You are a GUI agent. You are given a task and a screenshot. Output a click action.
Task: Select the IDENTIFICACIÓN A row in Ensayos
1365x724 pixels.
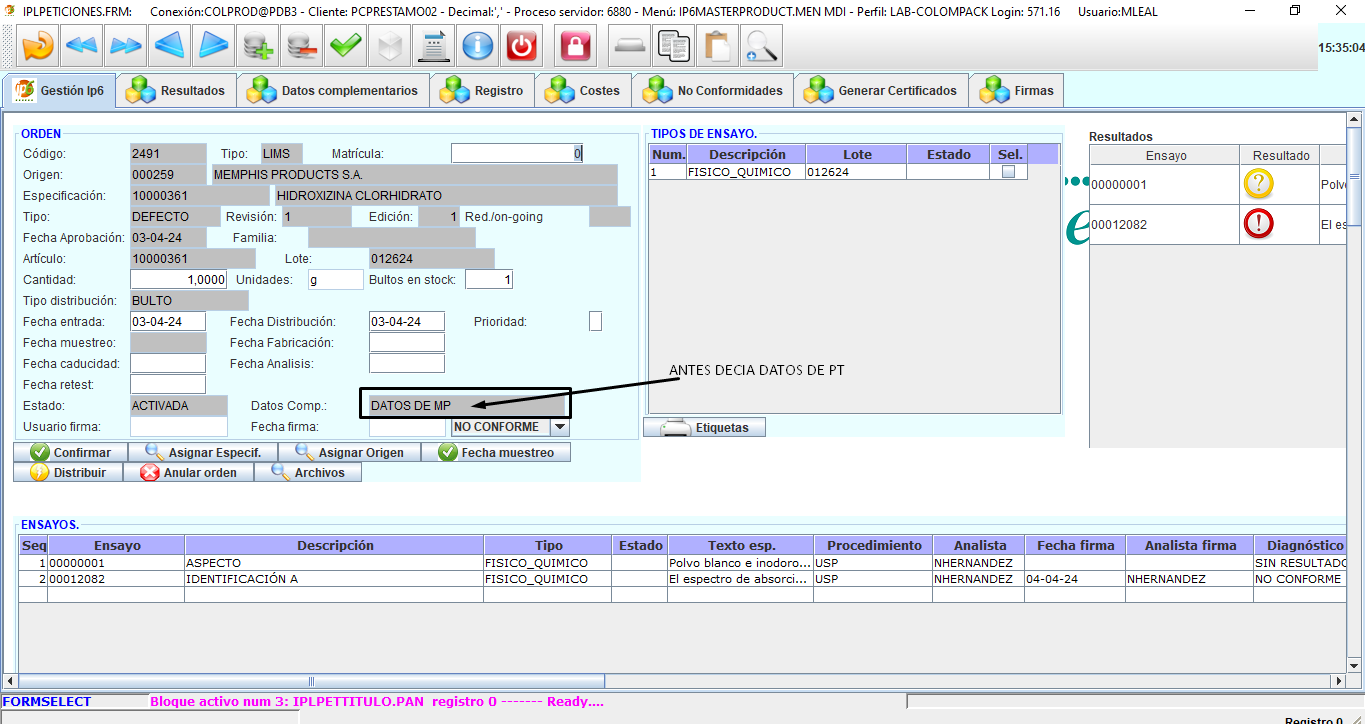coord(682,579)
